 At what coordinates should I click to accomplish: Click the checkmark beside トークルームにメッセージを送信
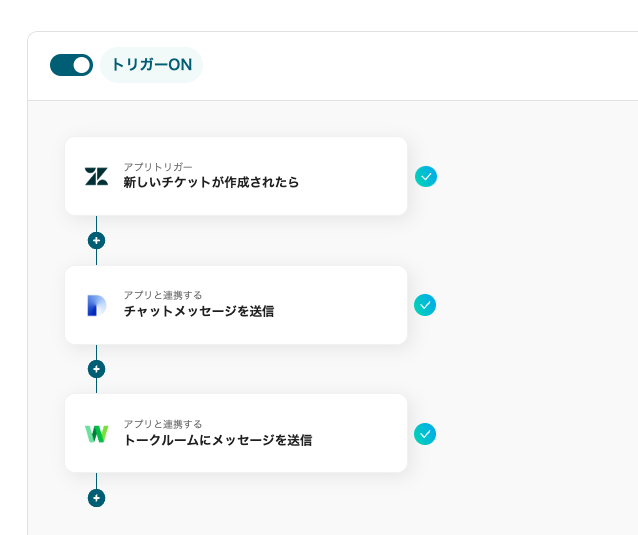(426, 434)
